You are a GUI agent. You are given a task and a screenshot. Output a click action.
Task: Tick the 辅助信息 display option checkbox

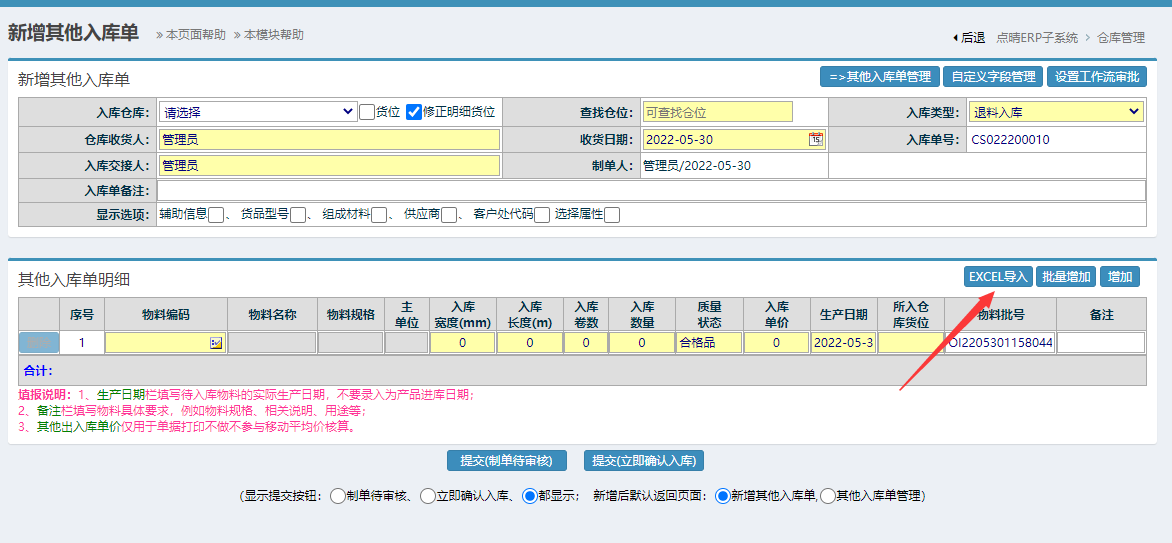(x=216, y=214)
